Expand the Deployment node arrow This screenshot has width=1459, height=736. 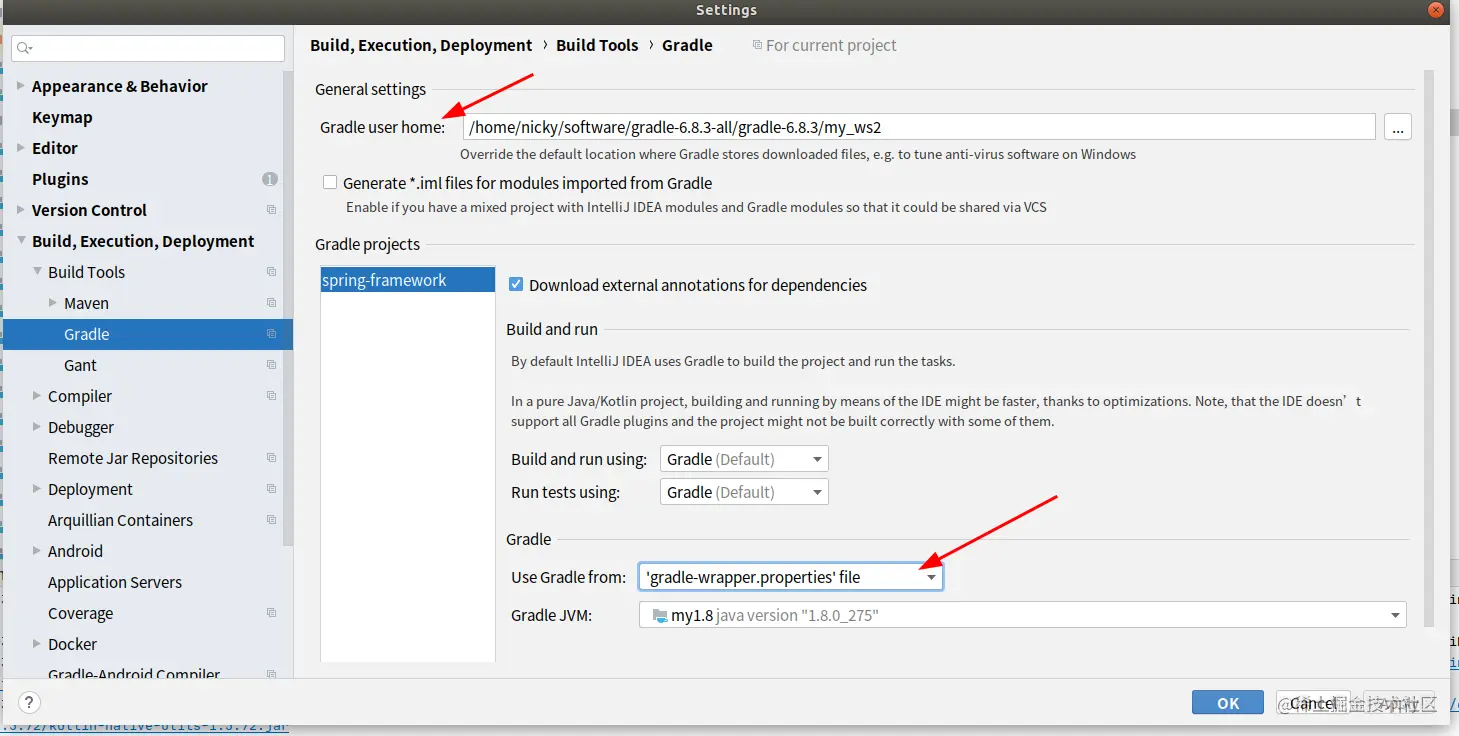(x=37, y=489)
